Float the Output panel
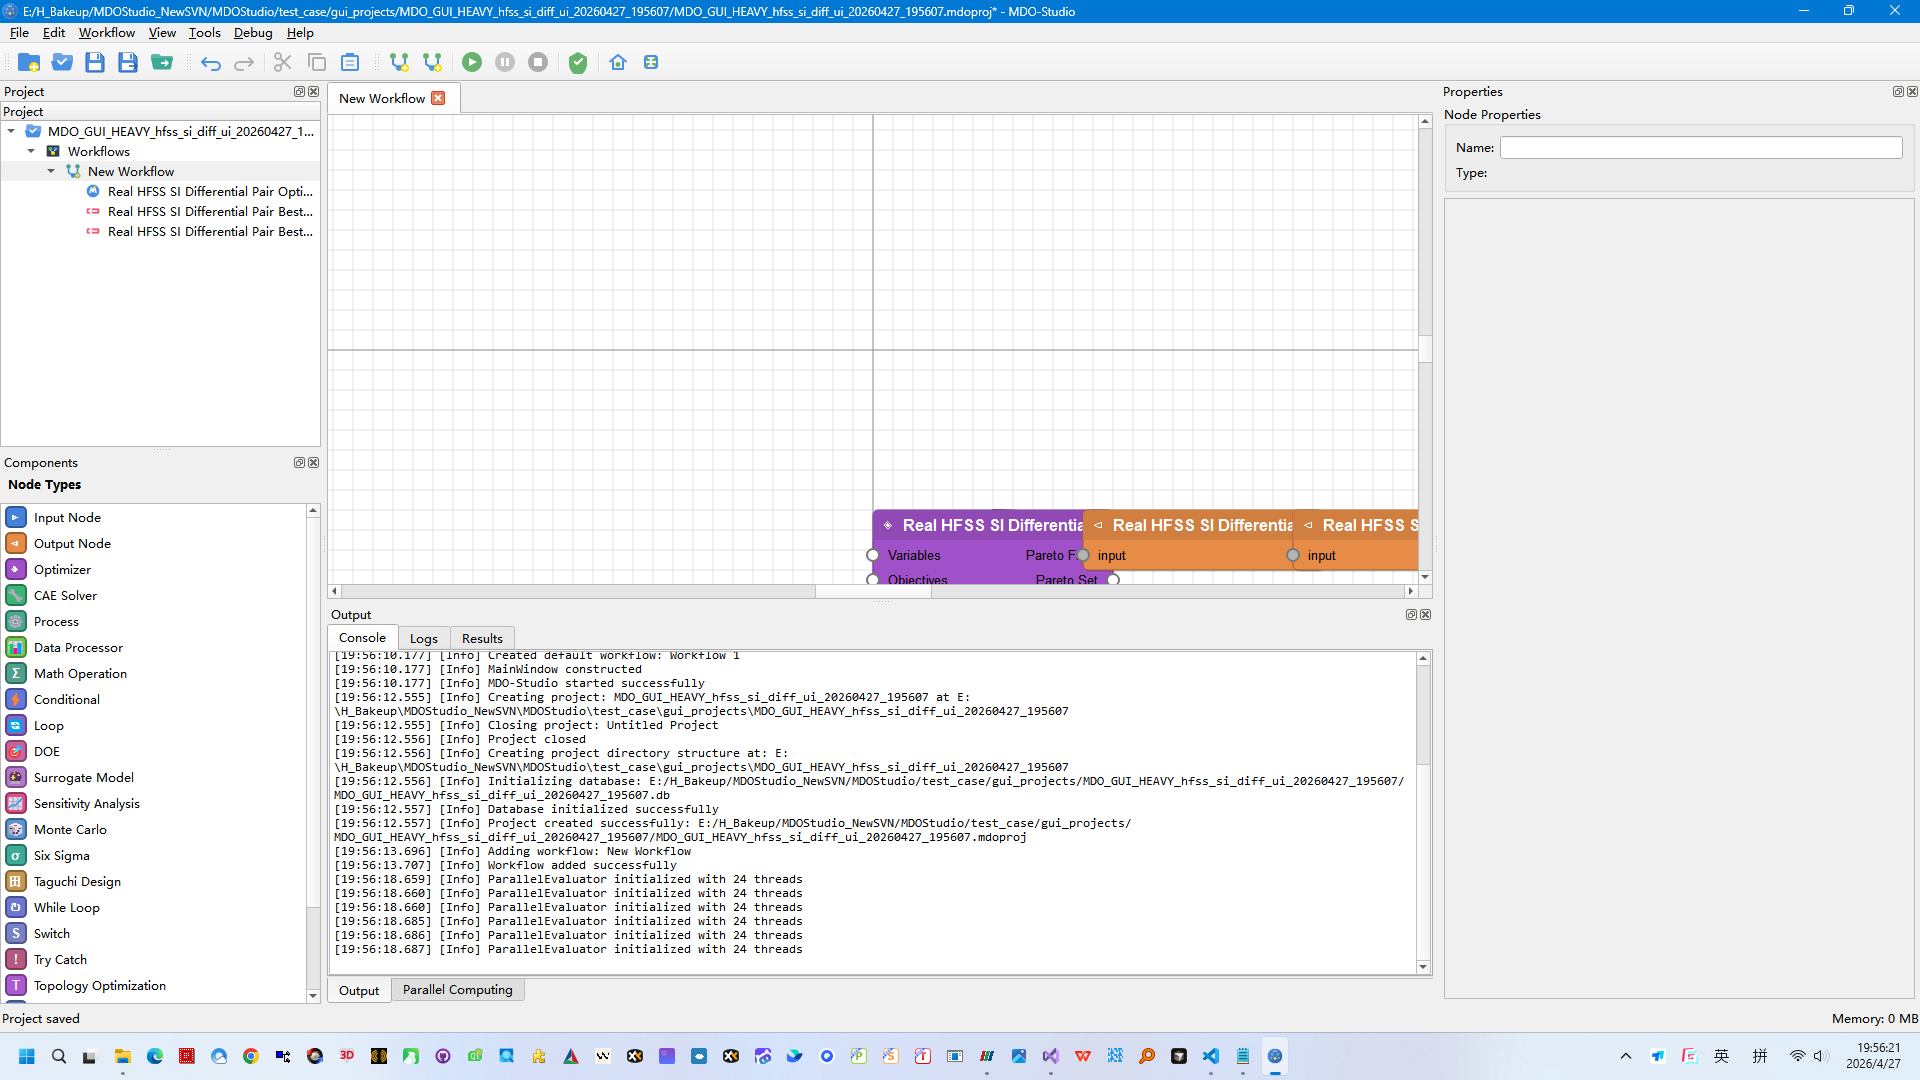This screenshot has width=1920, height=1080. point(1411,615)
